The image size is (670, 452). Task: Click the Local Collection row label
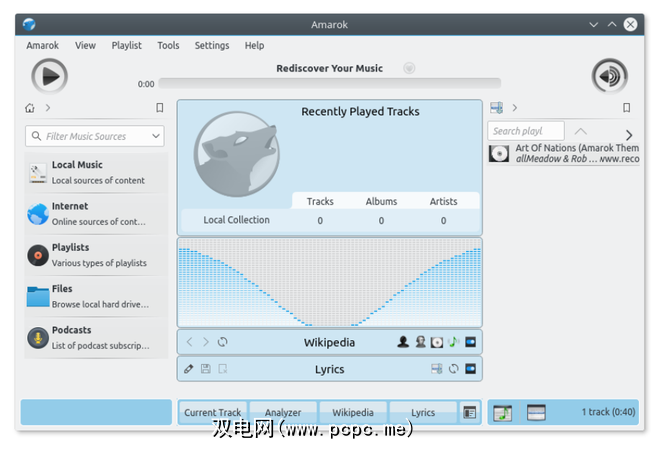click(236, 220)
